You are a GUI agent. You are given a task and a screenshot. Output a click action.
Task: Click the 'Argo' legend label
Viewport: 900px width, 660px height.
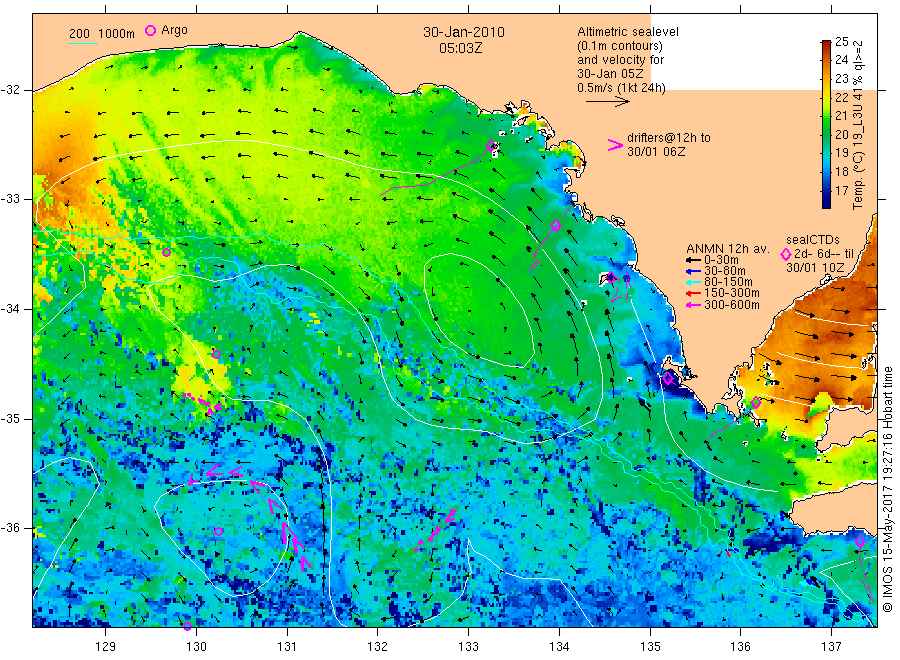(x=174, y=30)
